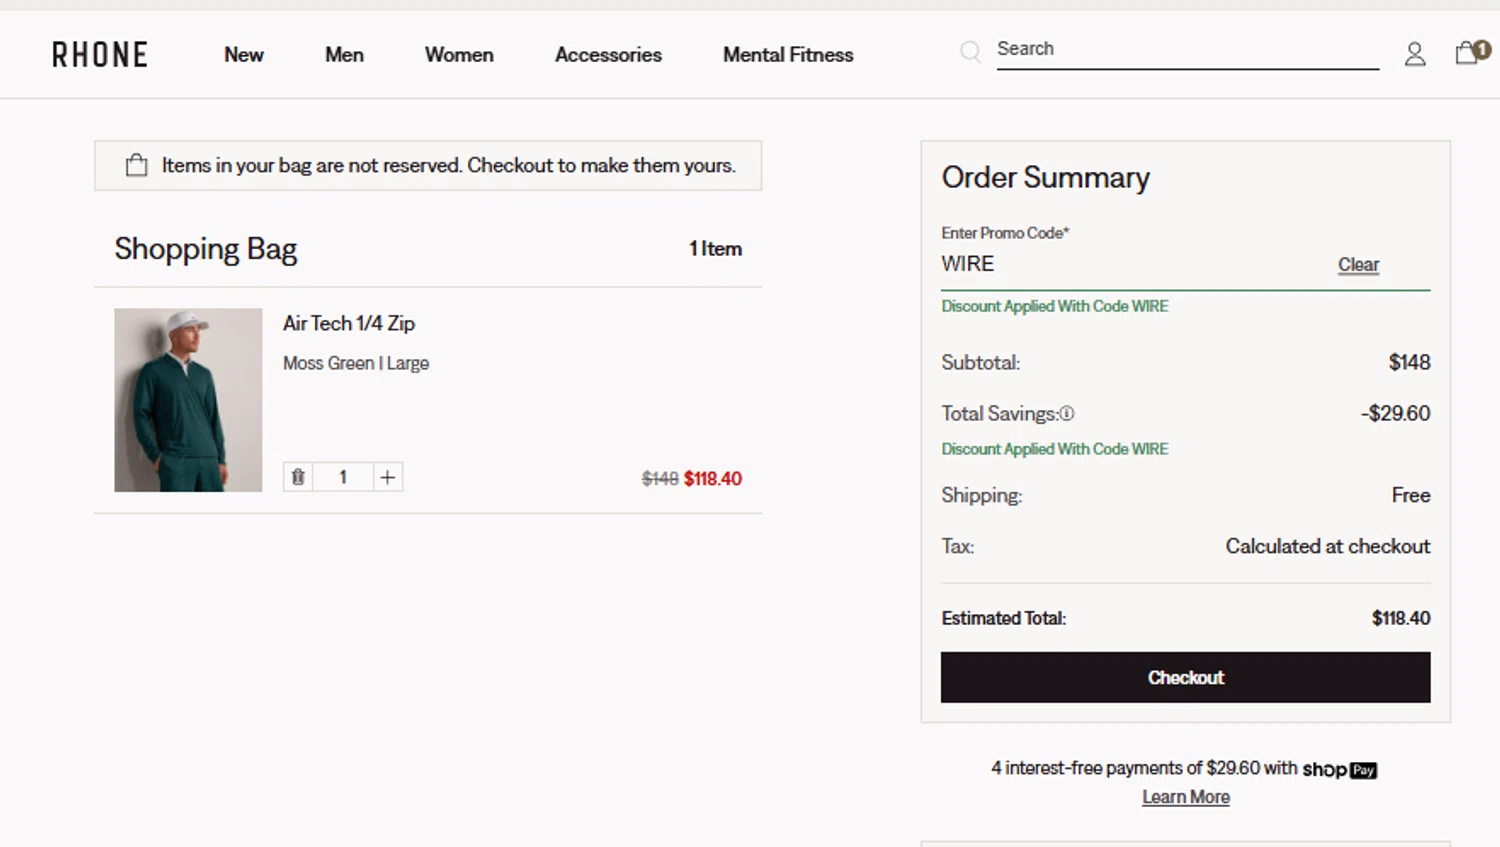
Task: Open the New menu
Action: click(x=244, y=55)
